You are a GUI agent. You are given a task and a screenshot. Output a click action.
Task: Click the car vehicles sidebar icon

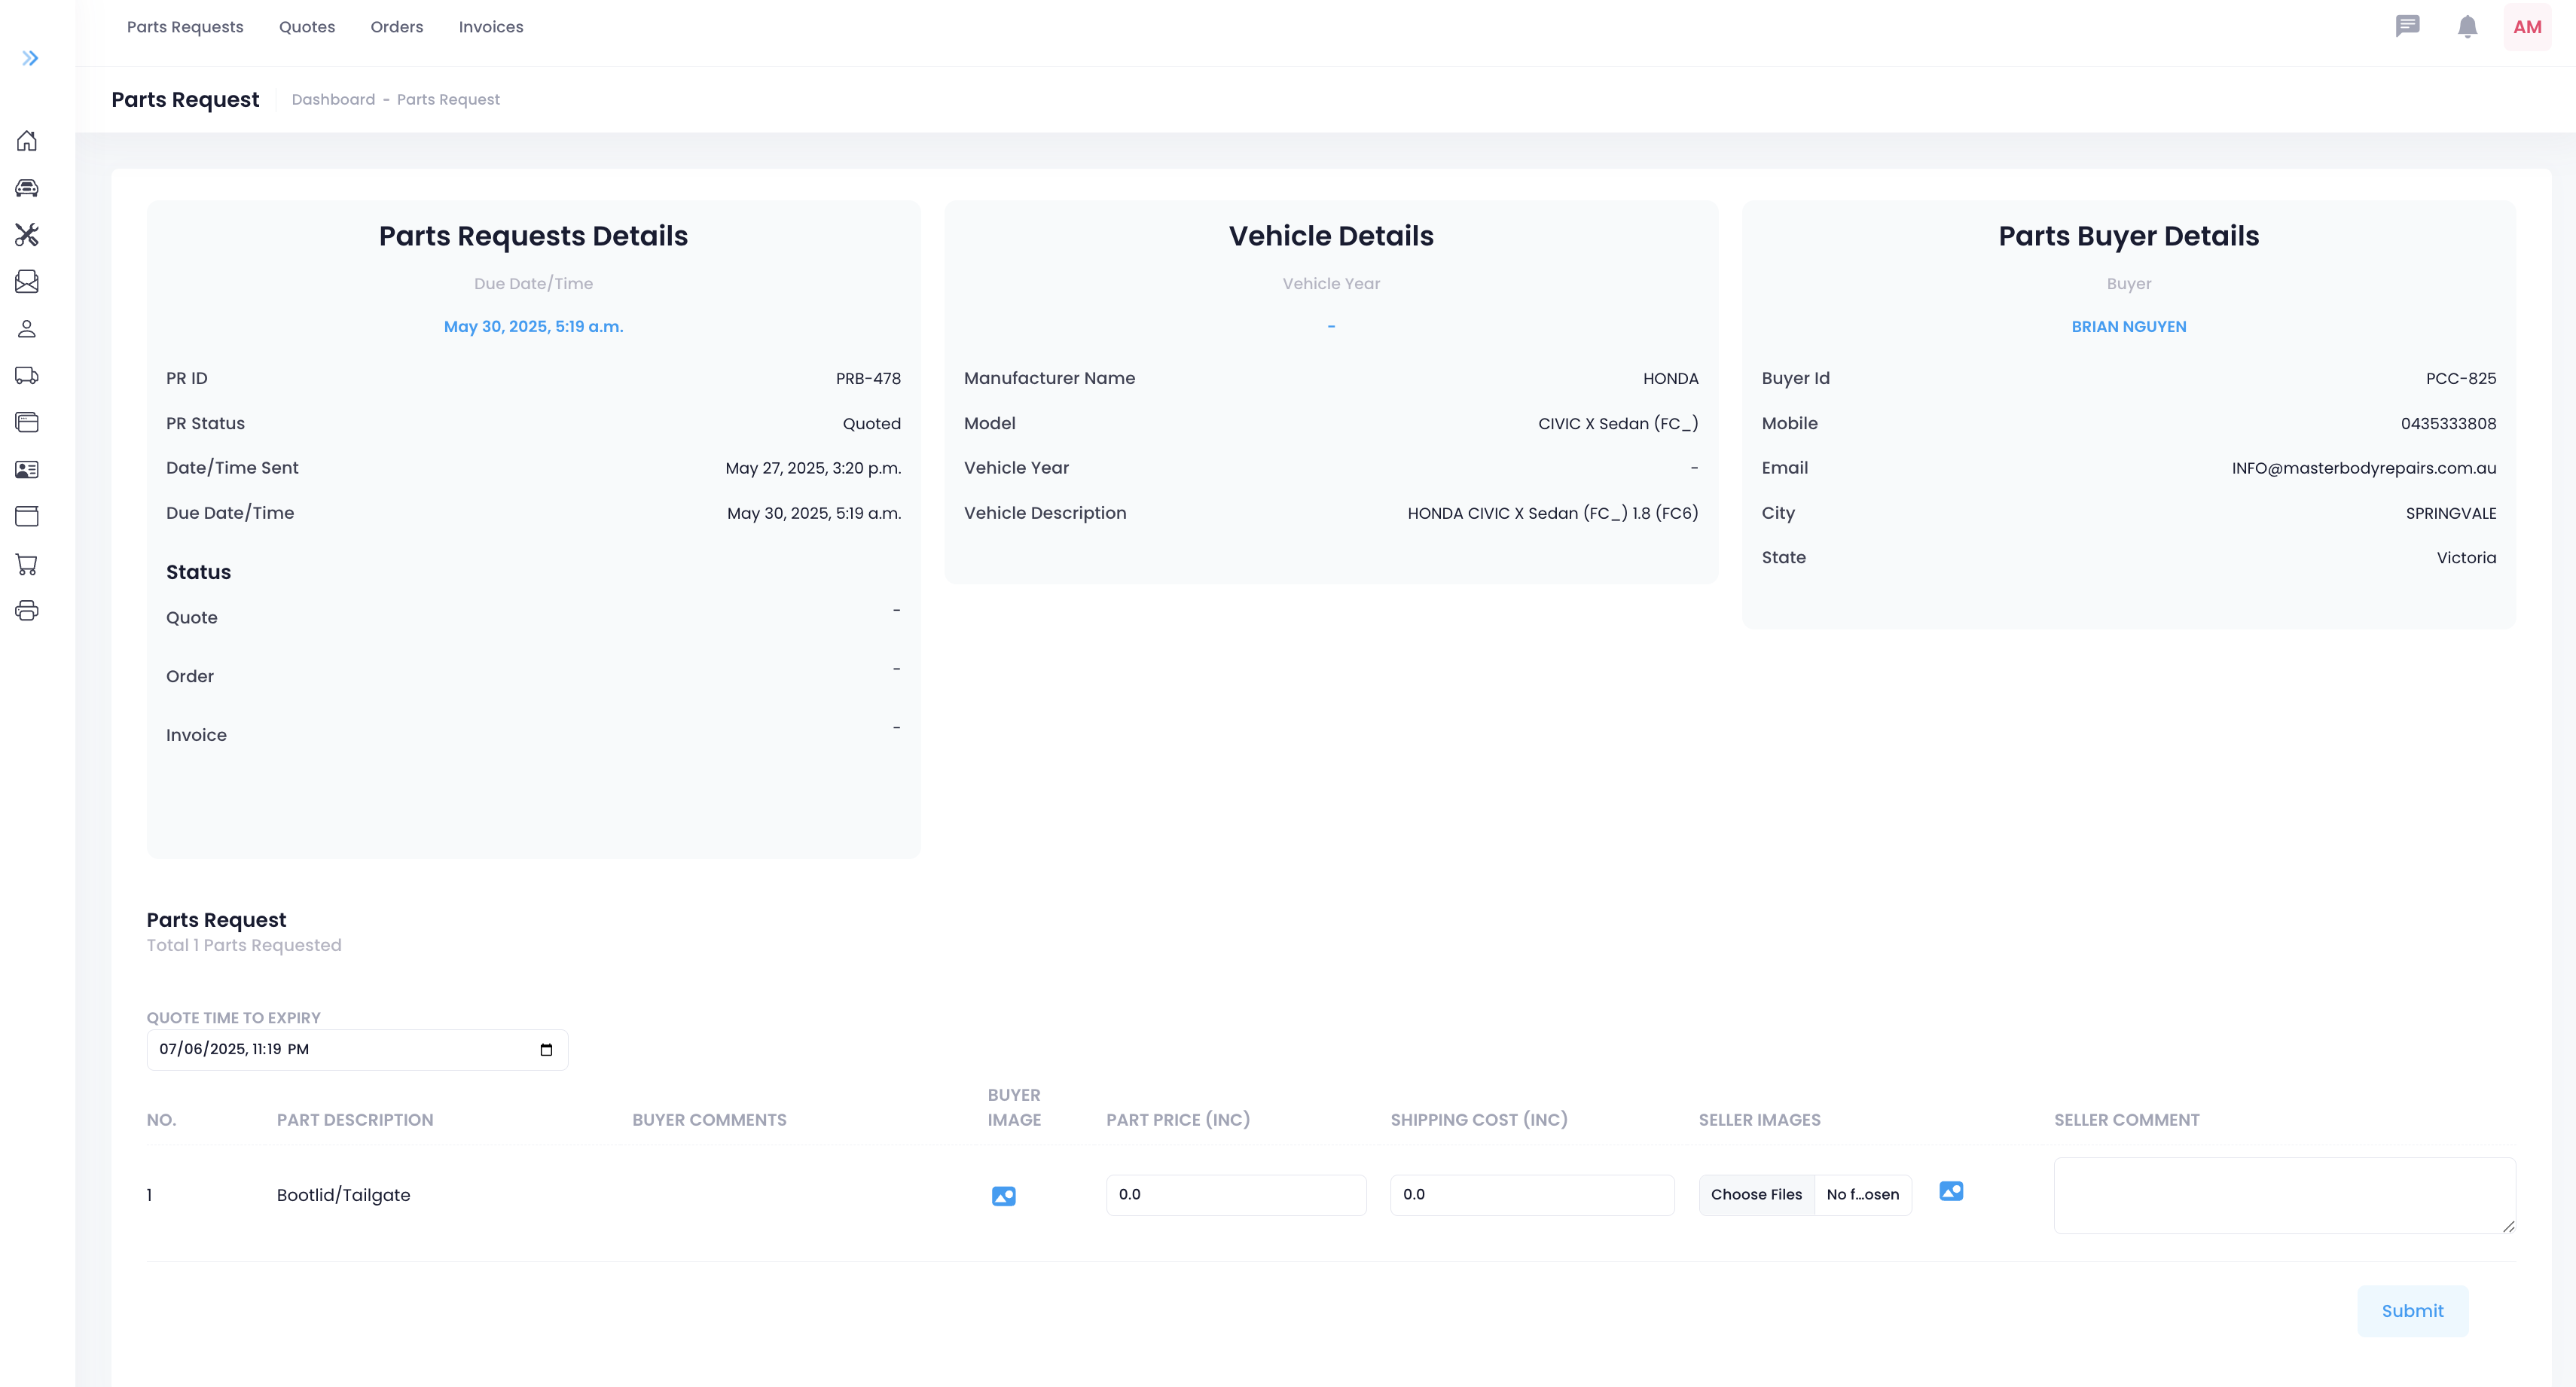27,188
